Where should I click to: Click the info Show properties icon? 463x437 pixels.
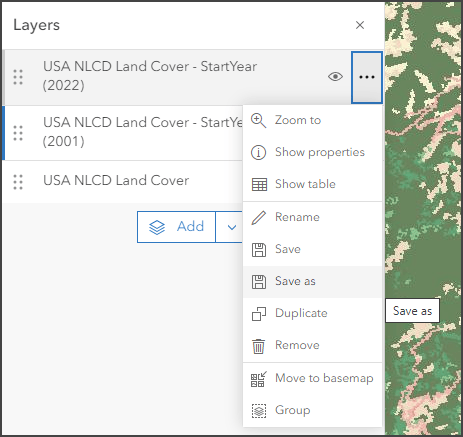(258, 153)
